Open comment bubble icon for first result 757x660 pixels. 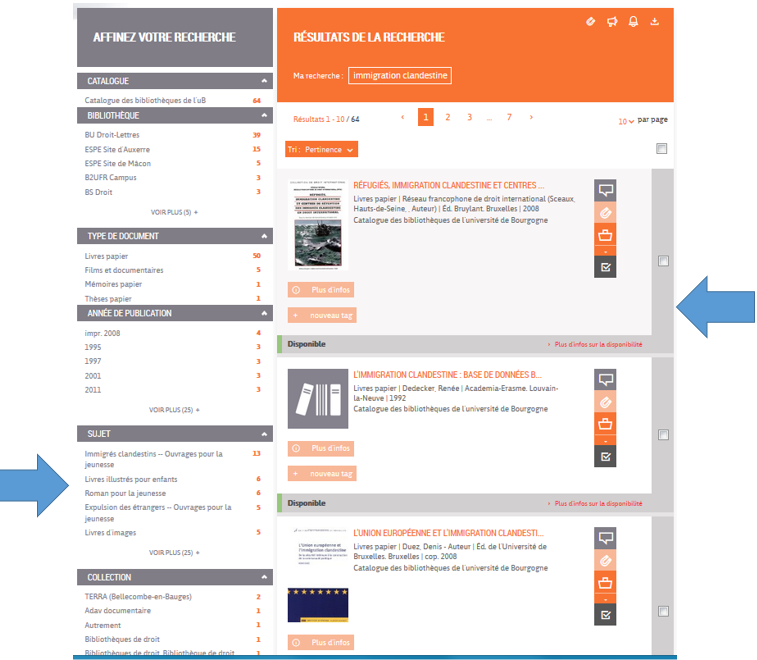604,190
